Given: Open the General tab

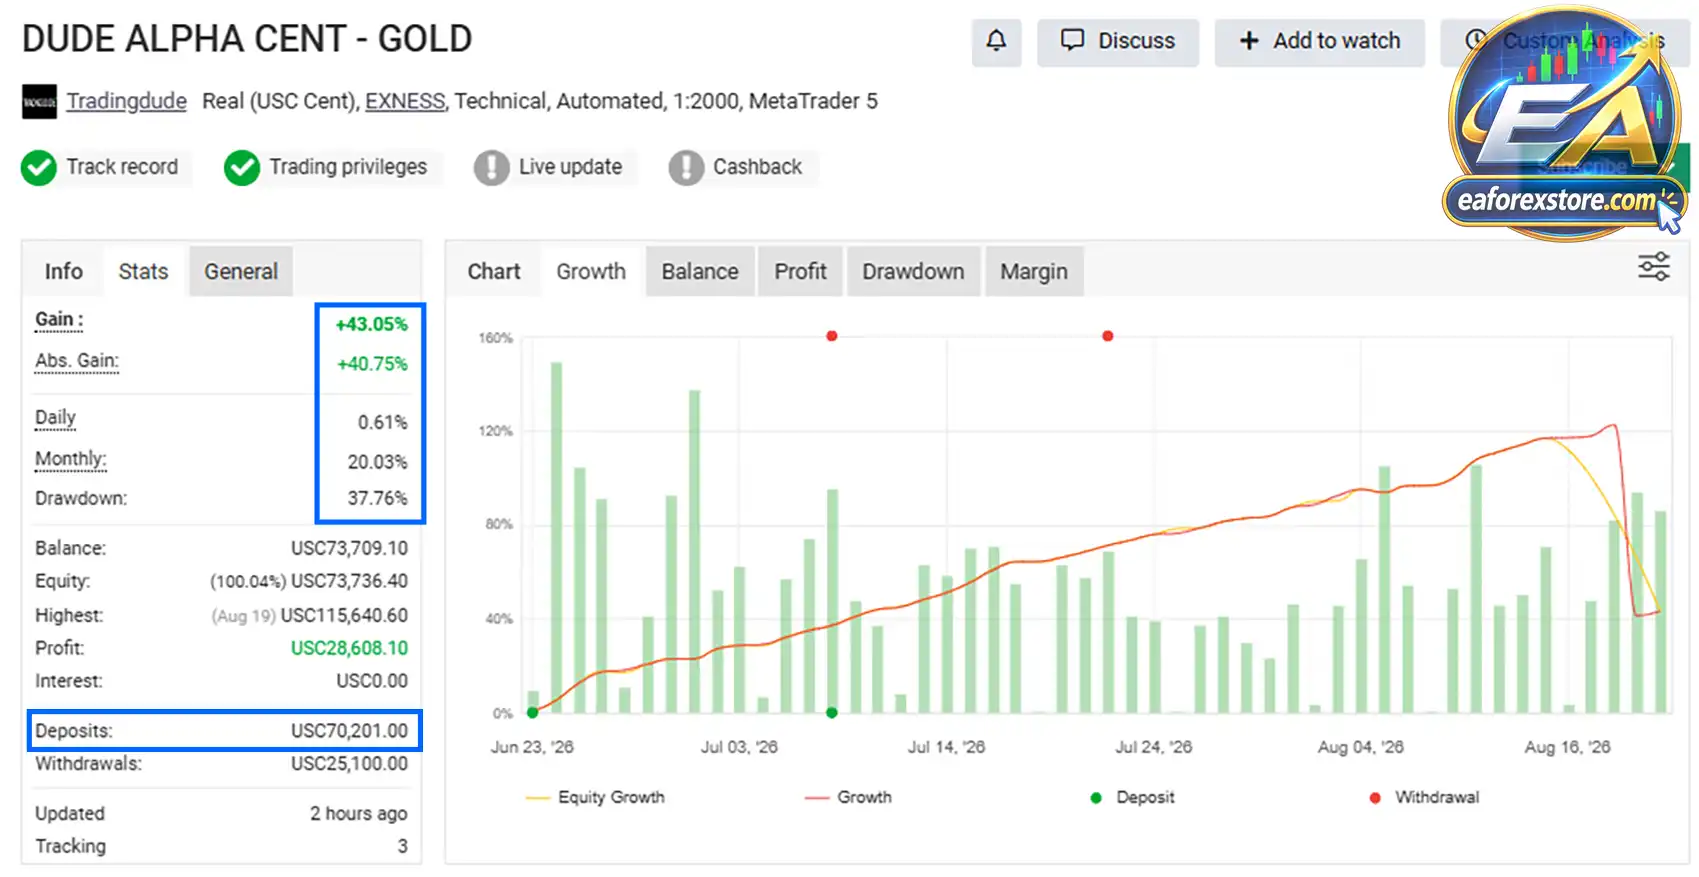Looking at the screenshot, I should tap(241, 271).
